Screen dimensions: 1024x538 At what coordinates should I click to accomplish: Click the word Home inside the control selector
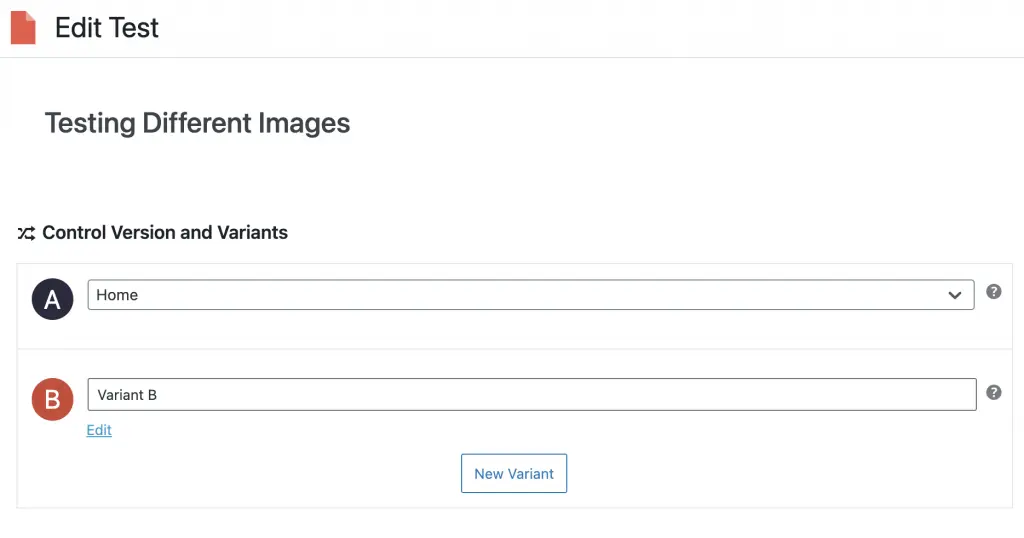(x=117, y=295)
